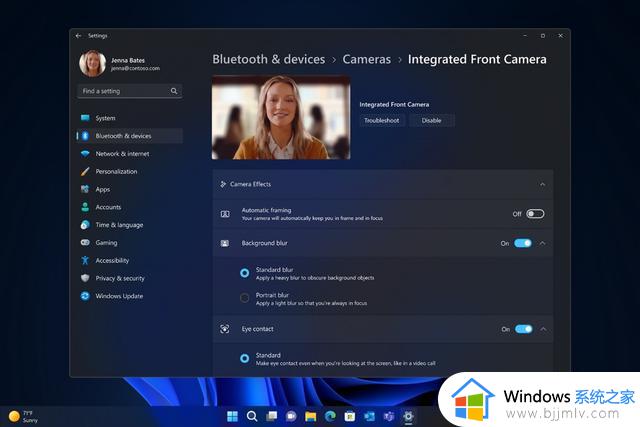Click the Windows Update sync icon
The width and height of the screenshot is (640, 427).
point(85,296)
